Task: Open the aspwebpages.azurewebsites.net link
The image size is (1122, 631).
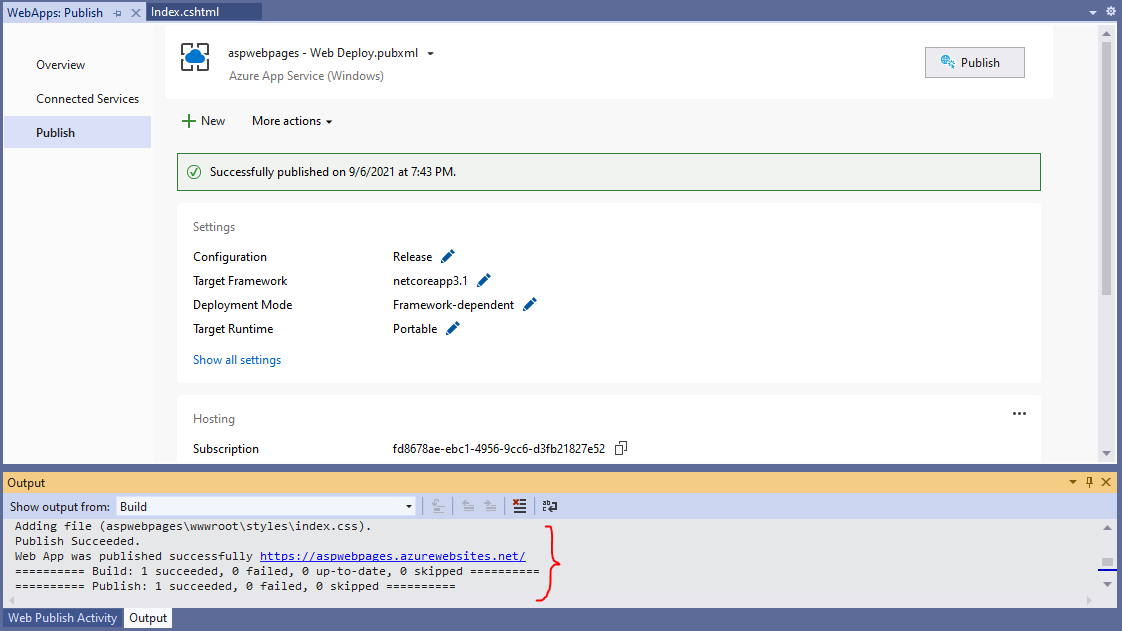Action: click(x=393, y=556)
